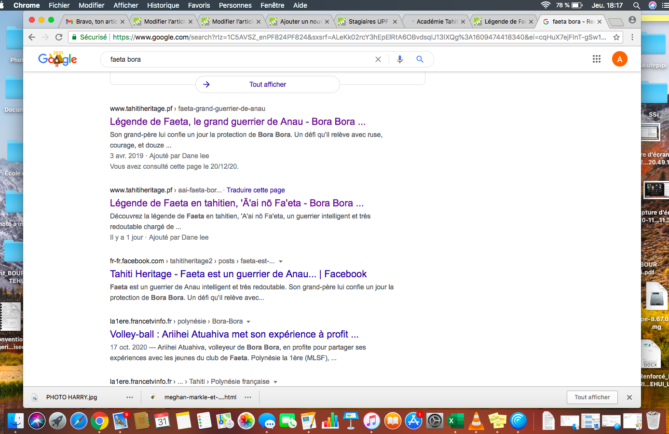Open Chrome three-dot menu
Viewport: 669px width, 434px height.
(x=632, y=37)
